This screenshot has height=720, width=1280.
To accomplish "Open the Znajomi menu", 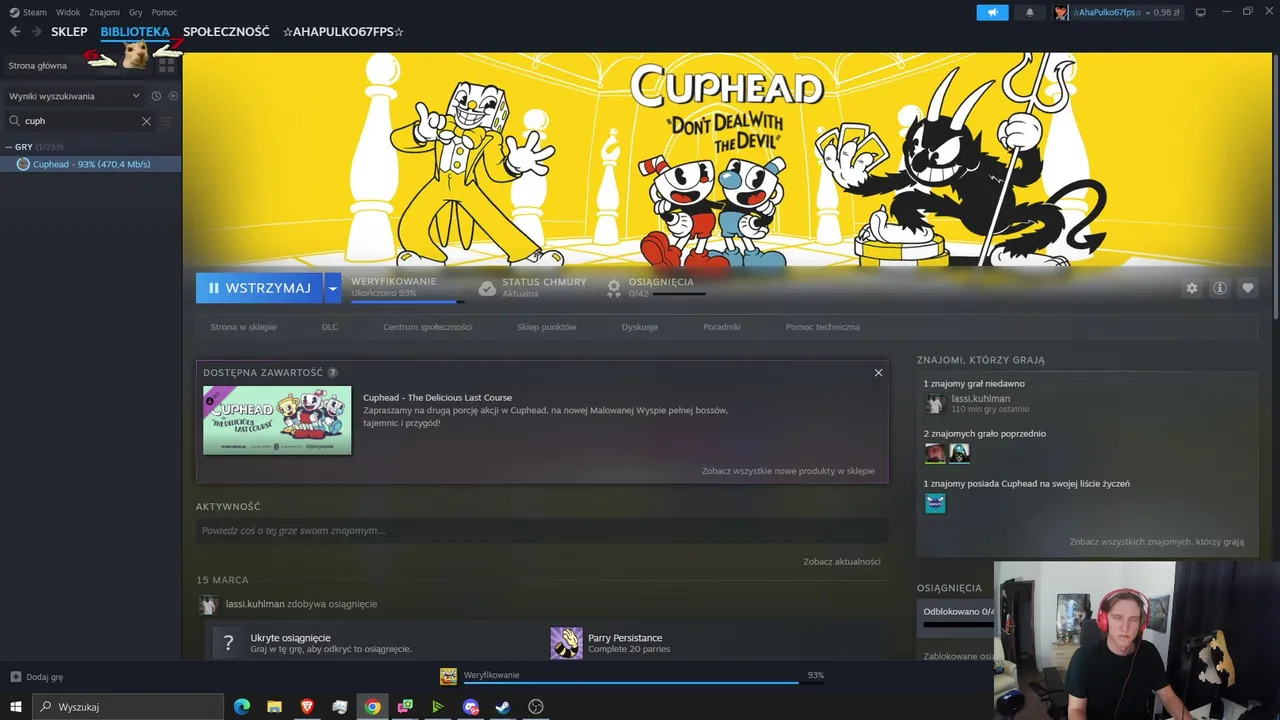I will [x=105, y=12].
